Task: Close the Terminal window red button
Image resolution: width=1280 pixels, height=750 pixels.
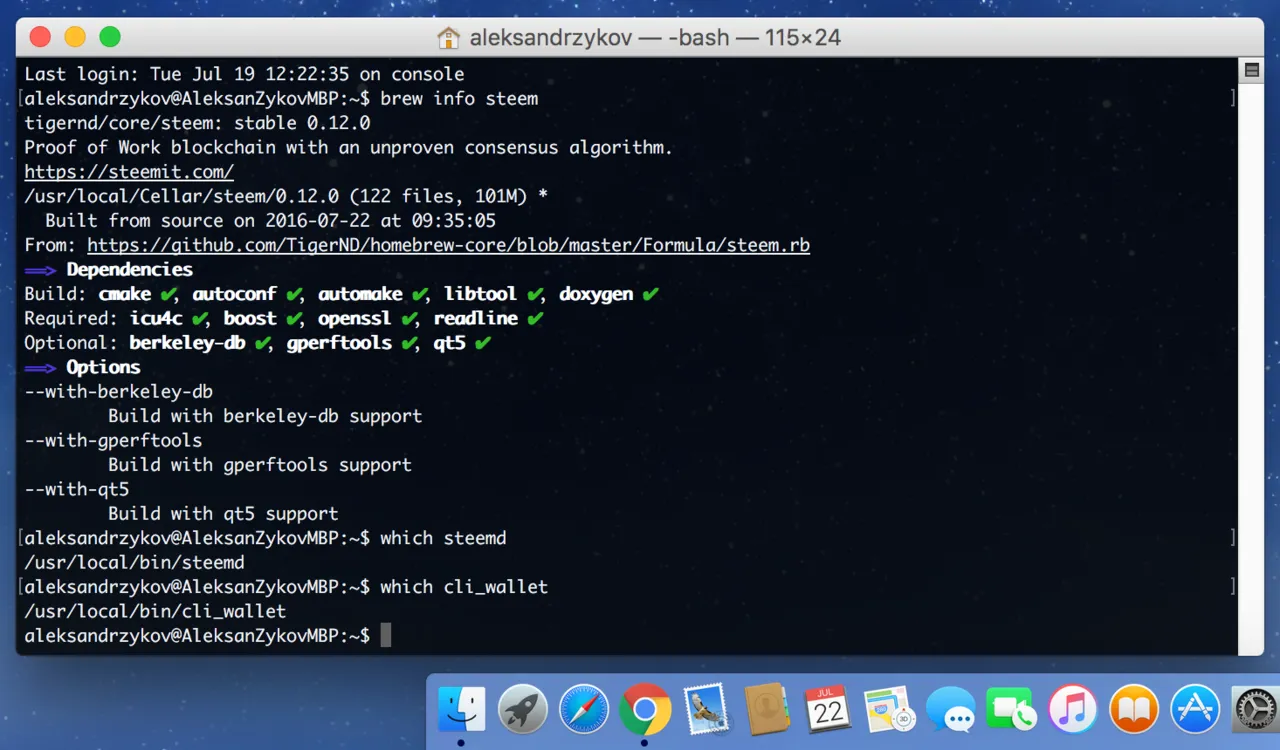Action: pyautogui.click(x=40, y=38)
